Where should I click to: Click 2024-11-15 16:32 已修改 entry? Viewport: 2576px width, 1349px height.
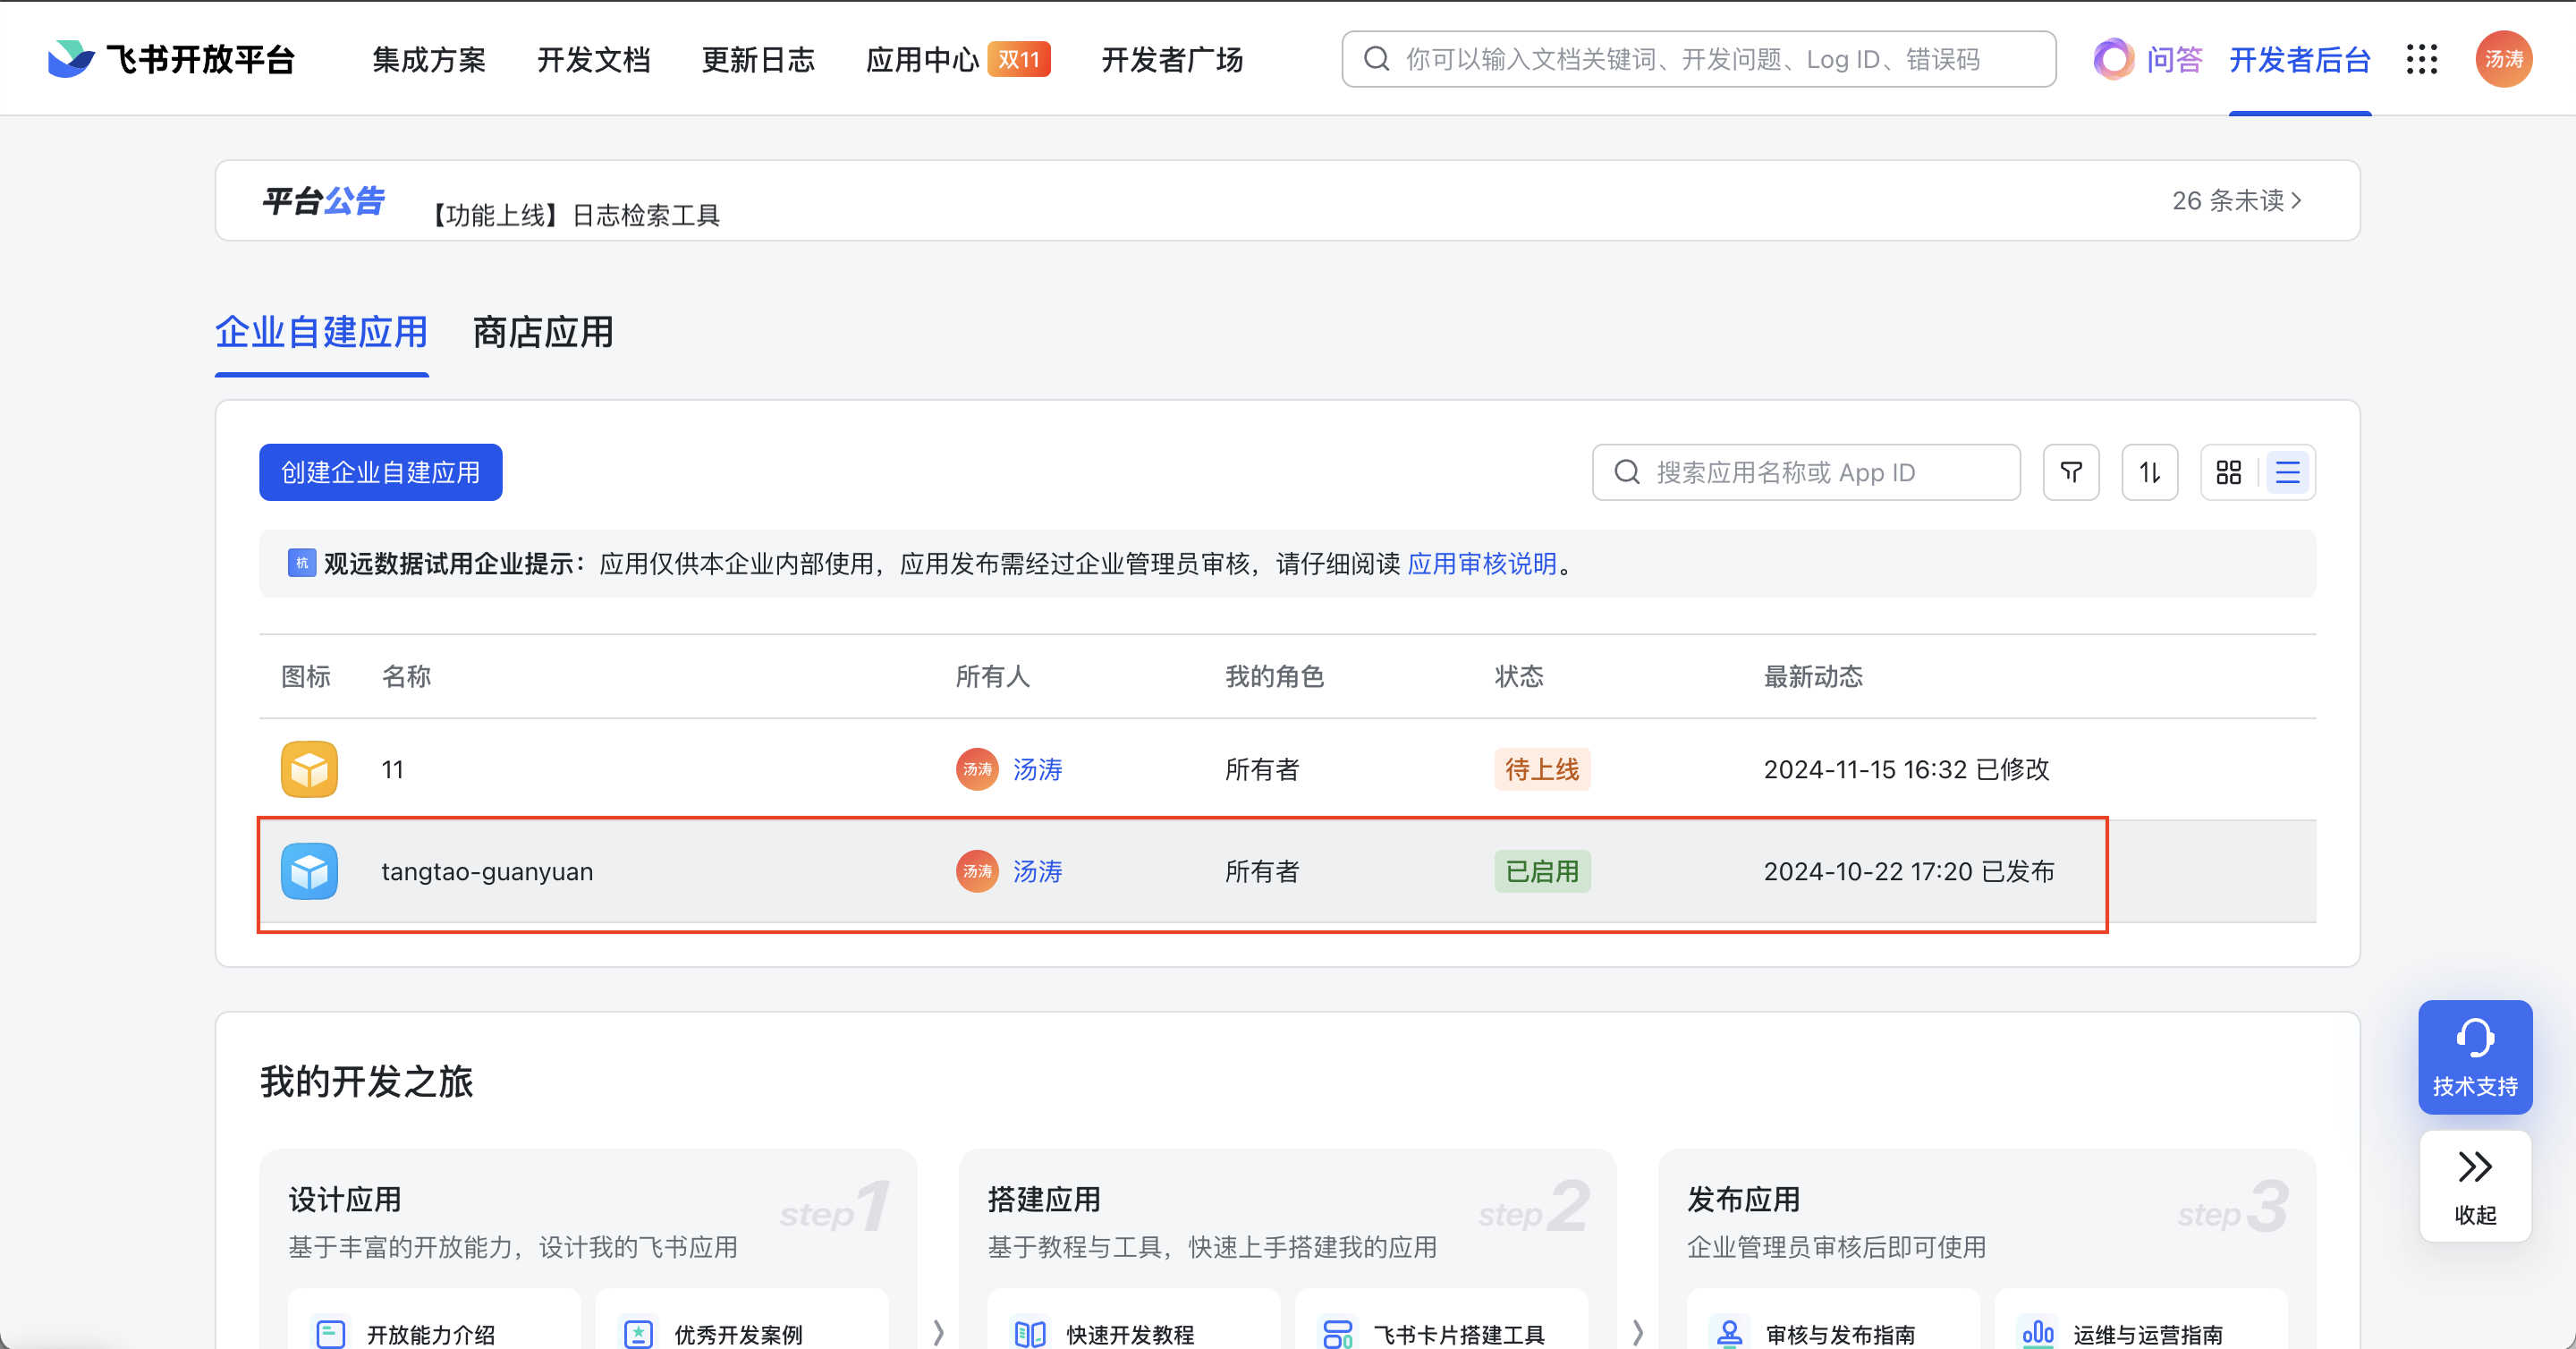(1906, 769)
